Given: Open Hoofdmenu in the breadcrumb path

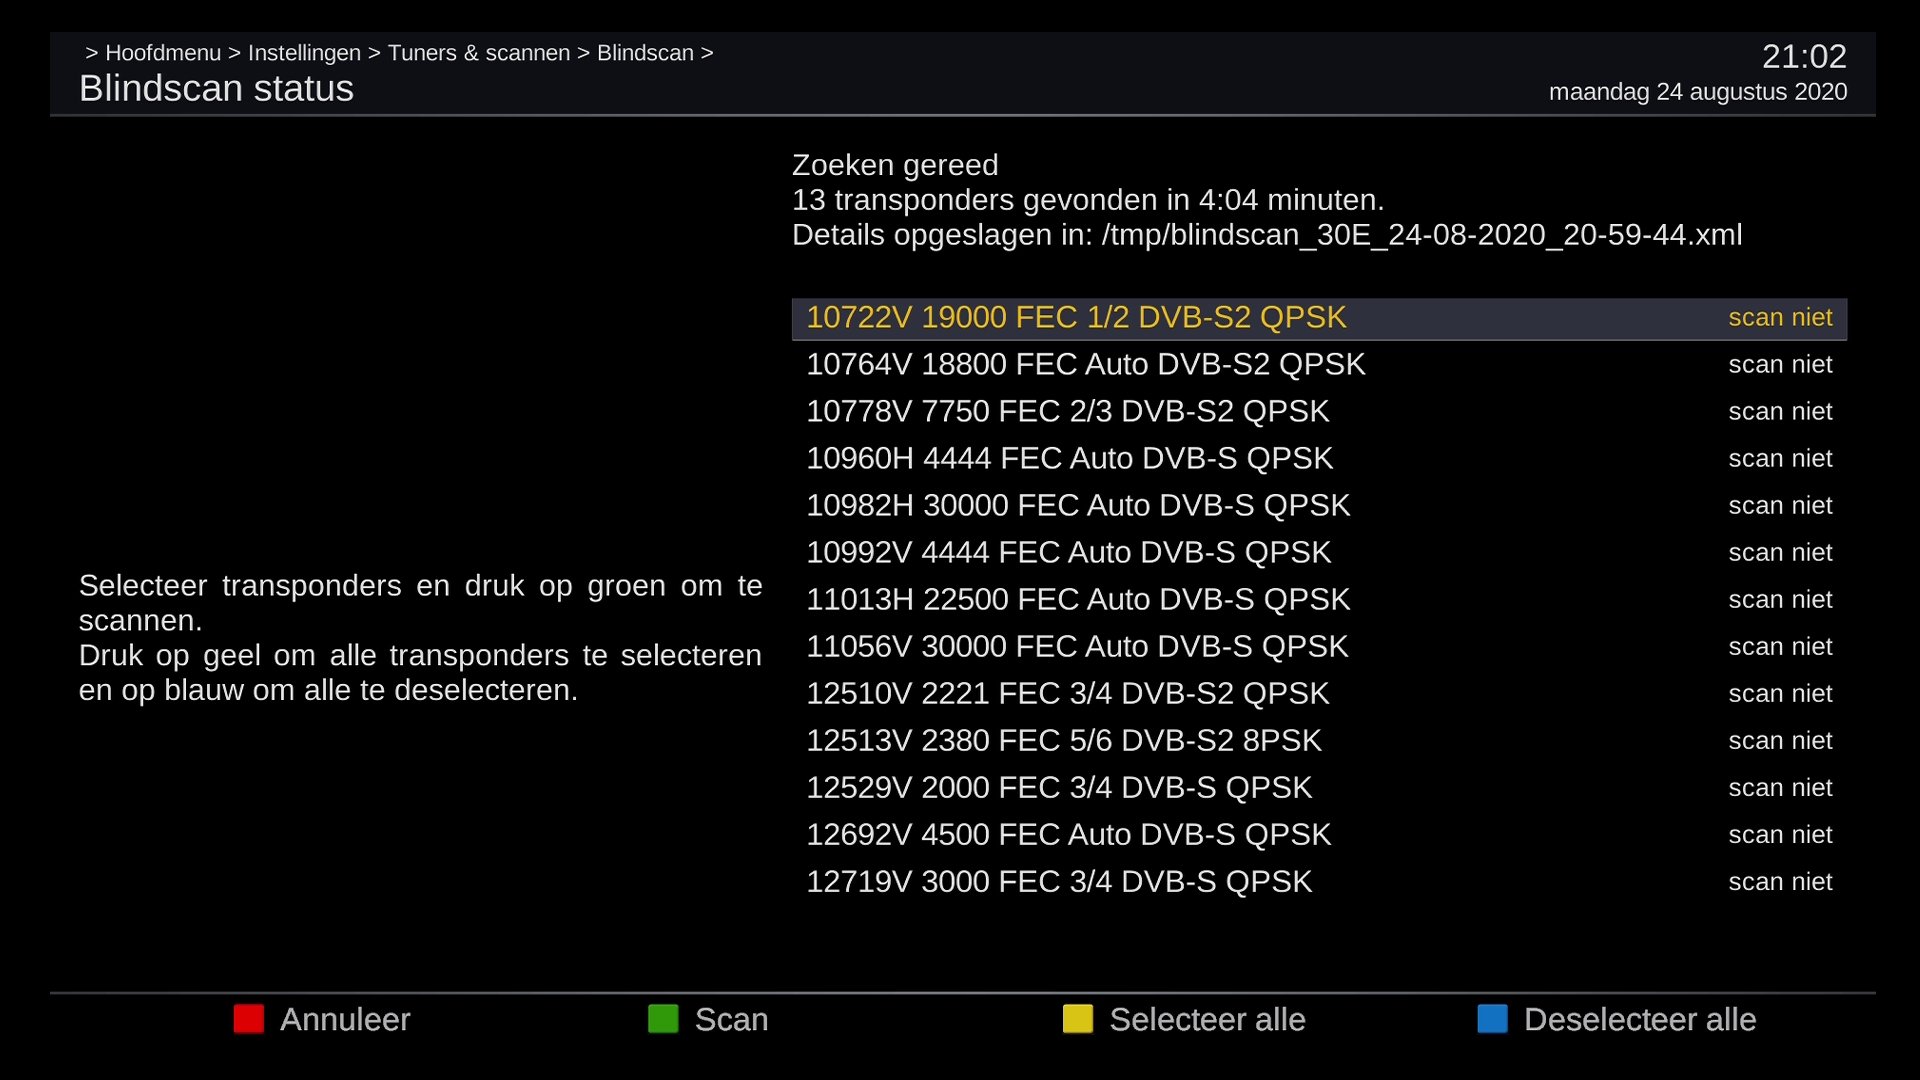Looking at the screenshot, I should click(163, 53).
